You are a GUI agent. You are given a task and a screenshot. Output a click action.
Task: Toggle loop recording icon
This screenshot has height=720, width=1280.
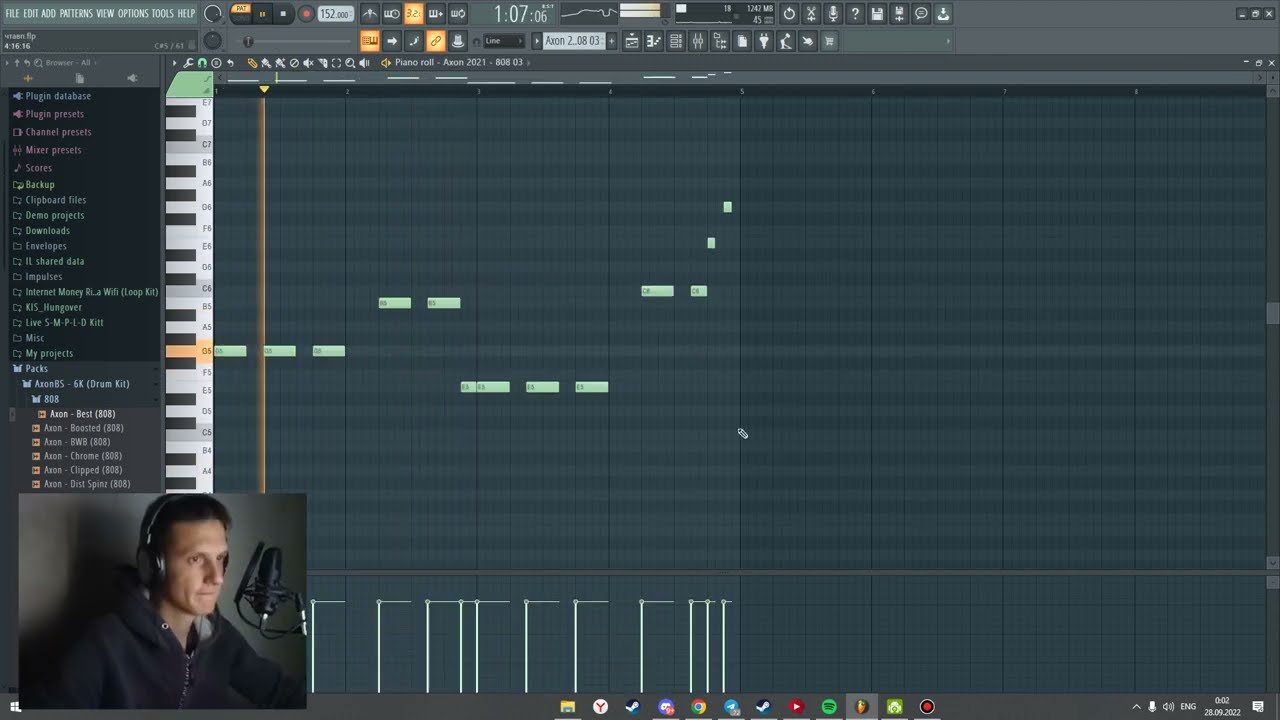pos(457,14)
